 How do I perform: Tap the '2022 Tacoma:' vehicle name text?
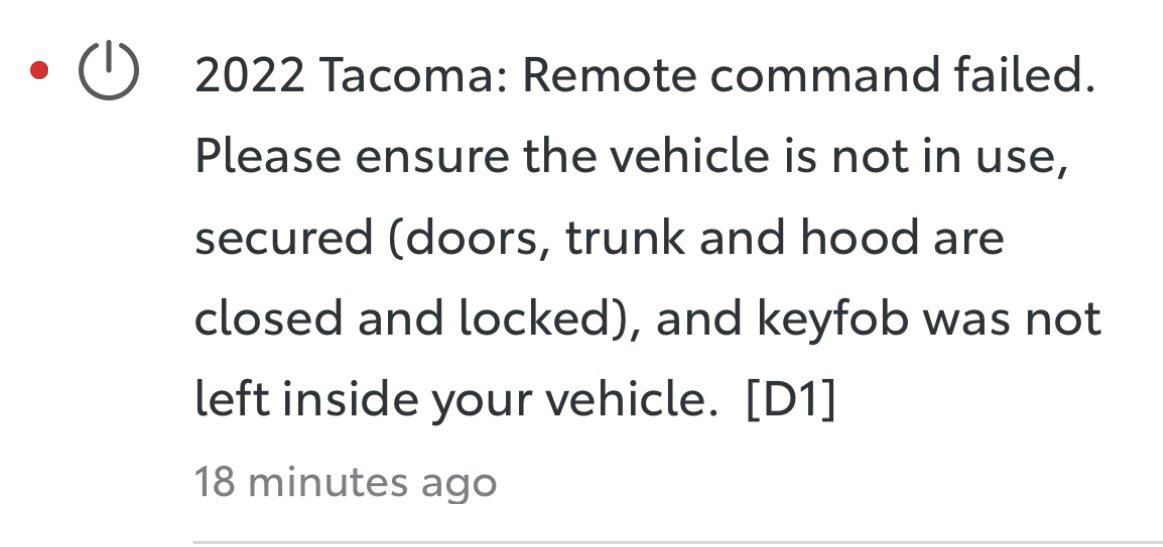351,76
